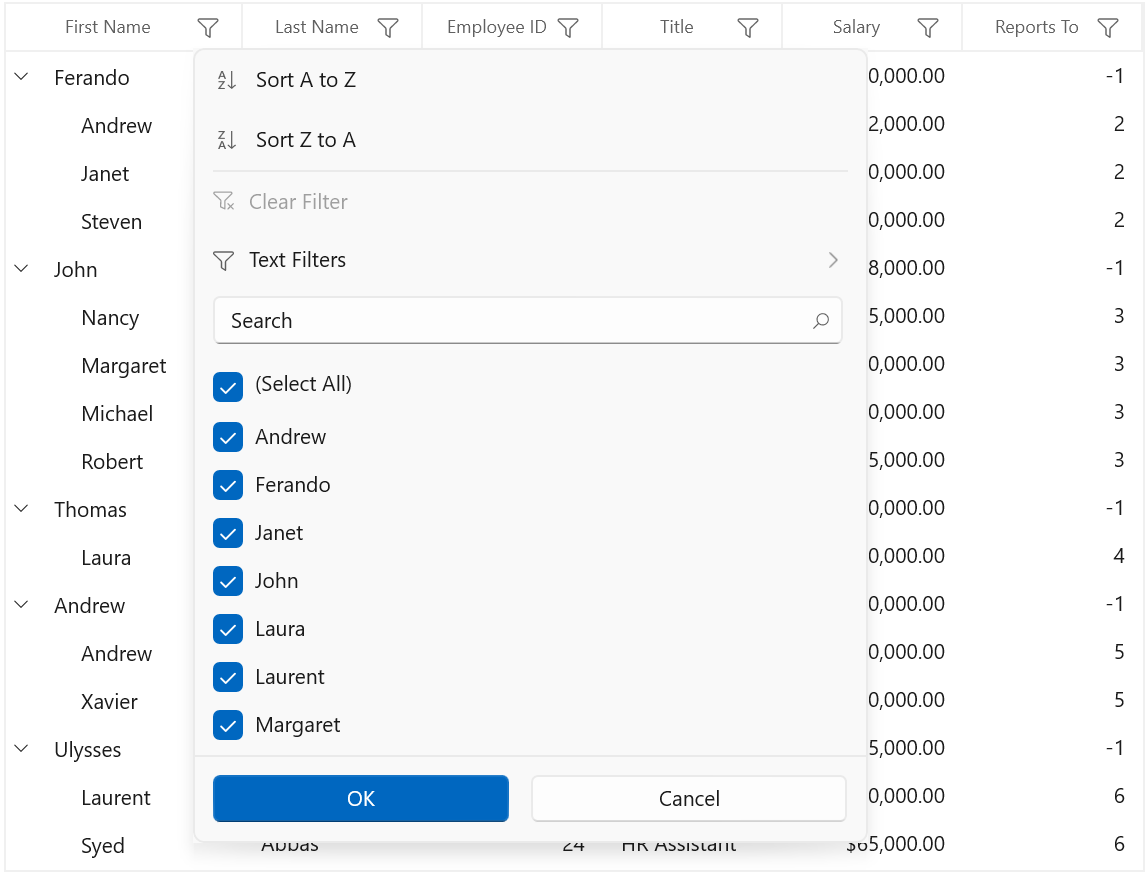
Task: Uncheck the Margaret filter checkbox
Action: 228,725
